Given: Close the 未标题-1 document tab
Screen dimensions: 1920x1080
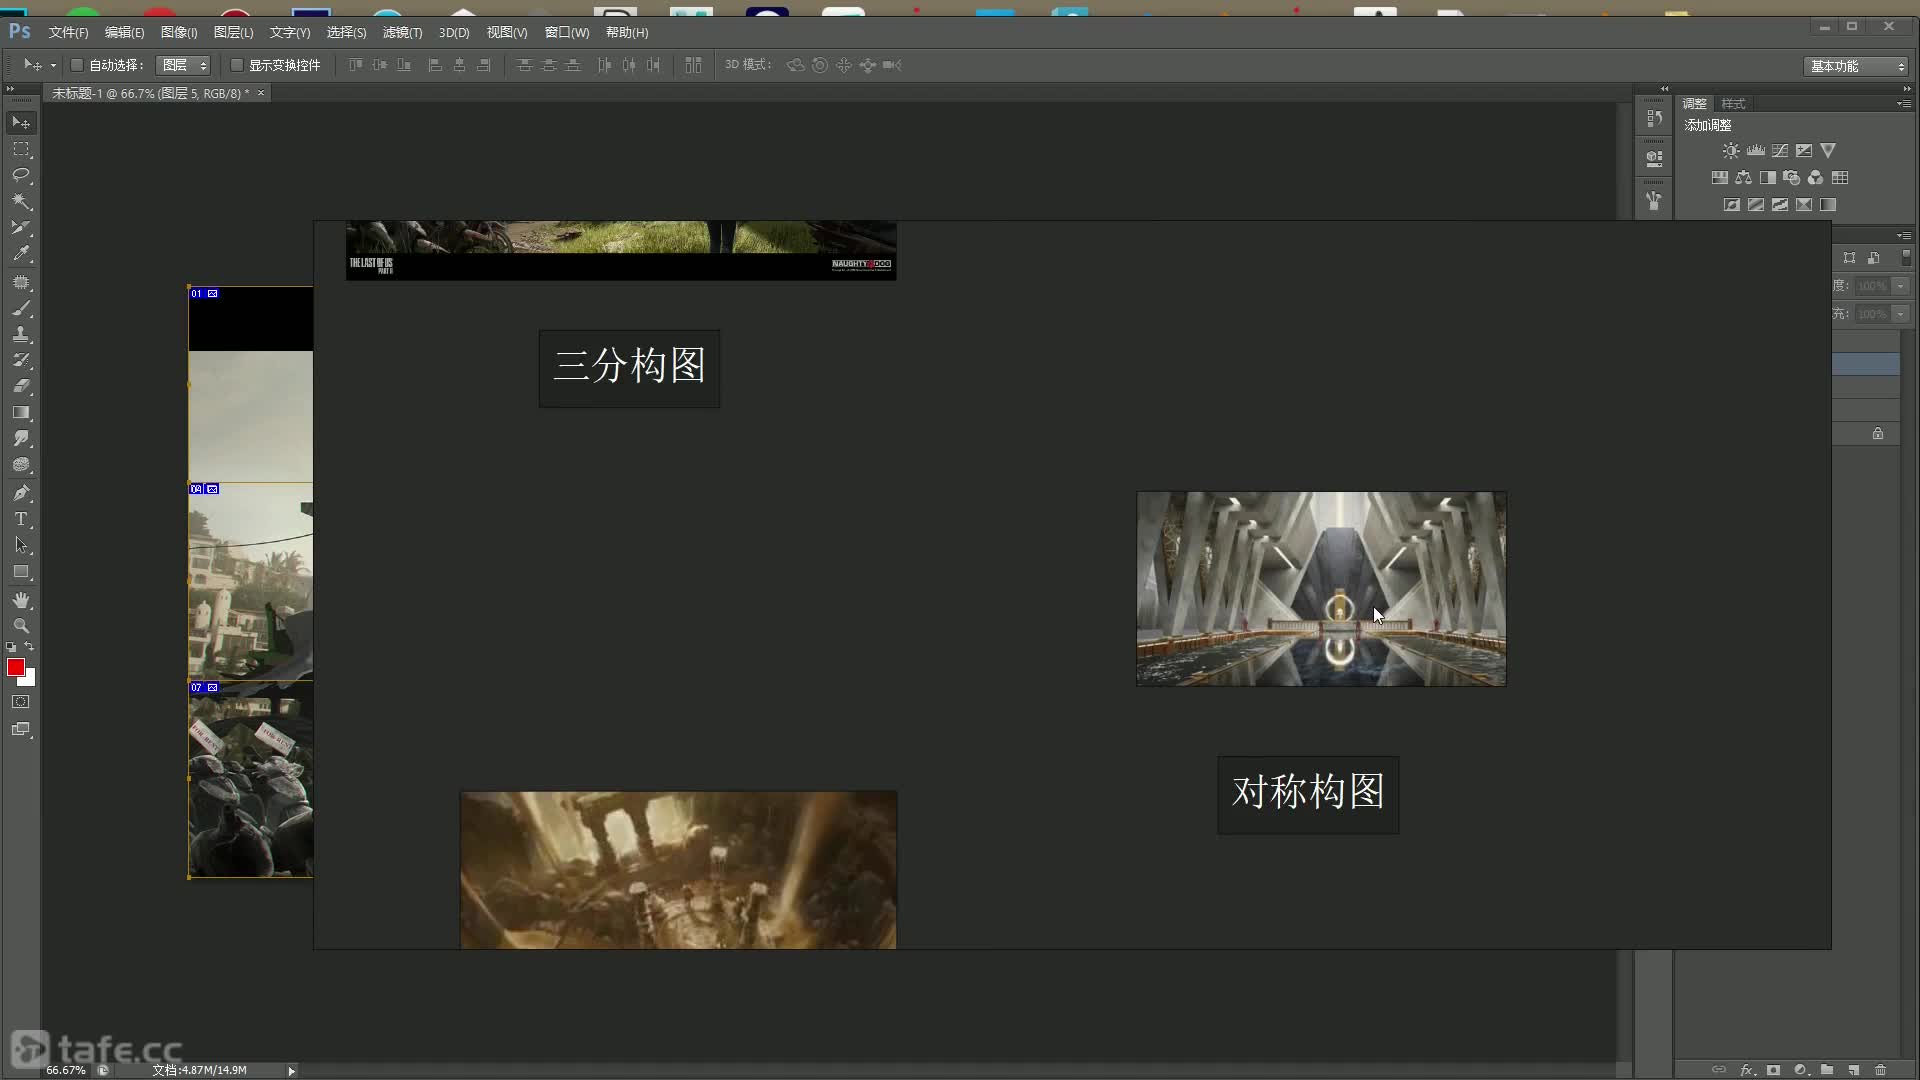Looking at the screenshot, I should 261,93.
